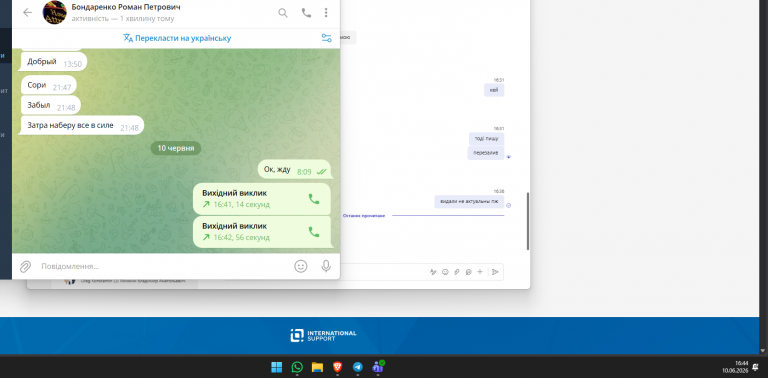Select the 'Ок, жду' message
The image size is (768, 378).
tap(295, 169)
